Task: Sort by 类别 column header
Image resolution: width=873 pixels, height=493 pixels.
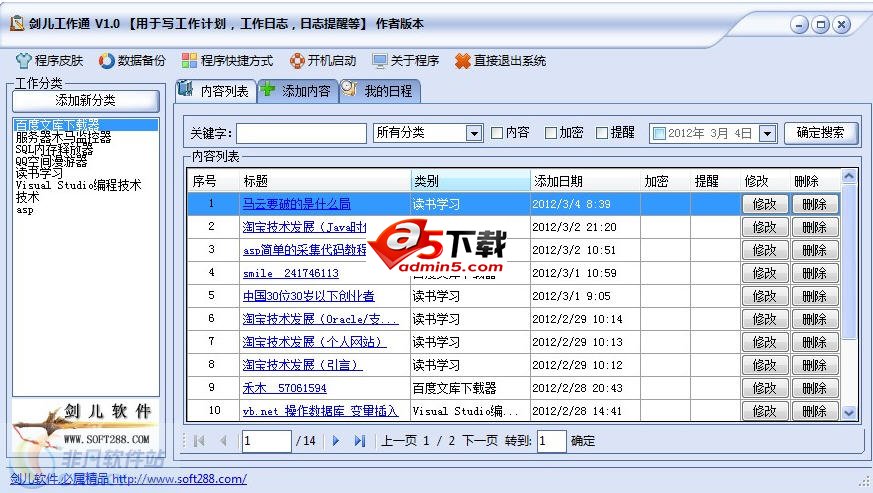Action: pos(470,181)
